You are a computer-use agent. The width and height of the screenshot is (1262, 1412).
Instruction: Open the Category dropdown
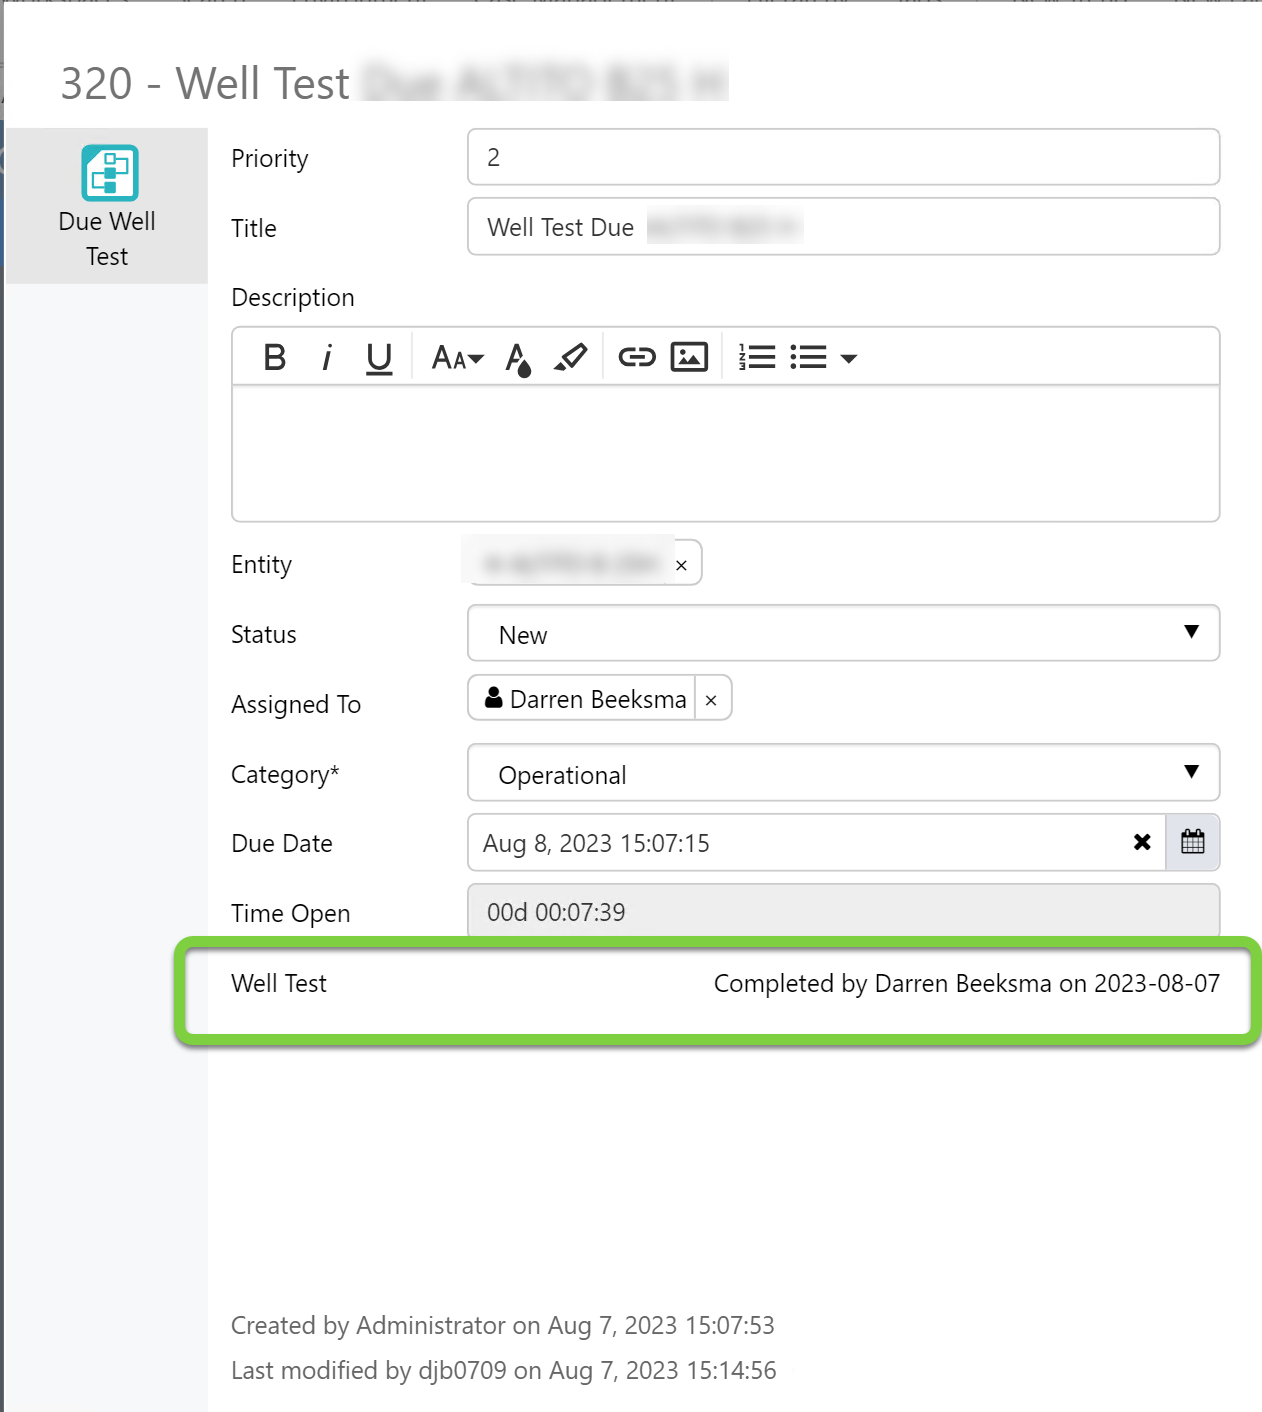pyautogui.click(x=843, y=773)
